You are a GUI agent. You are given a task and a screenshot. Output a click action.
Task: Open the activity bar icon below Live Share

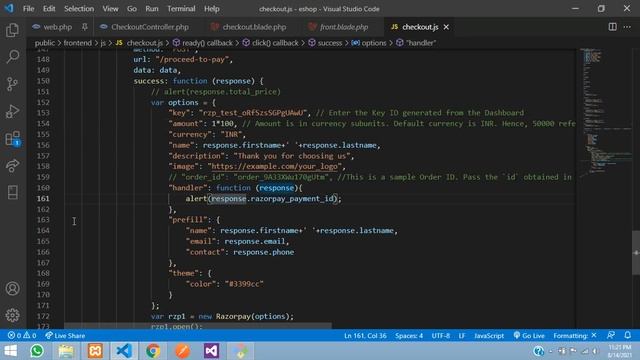[12, 192]
